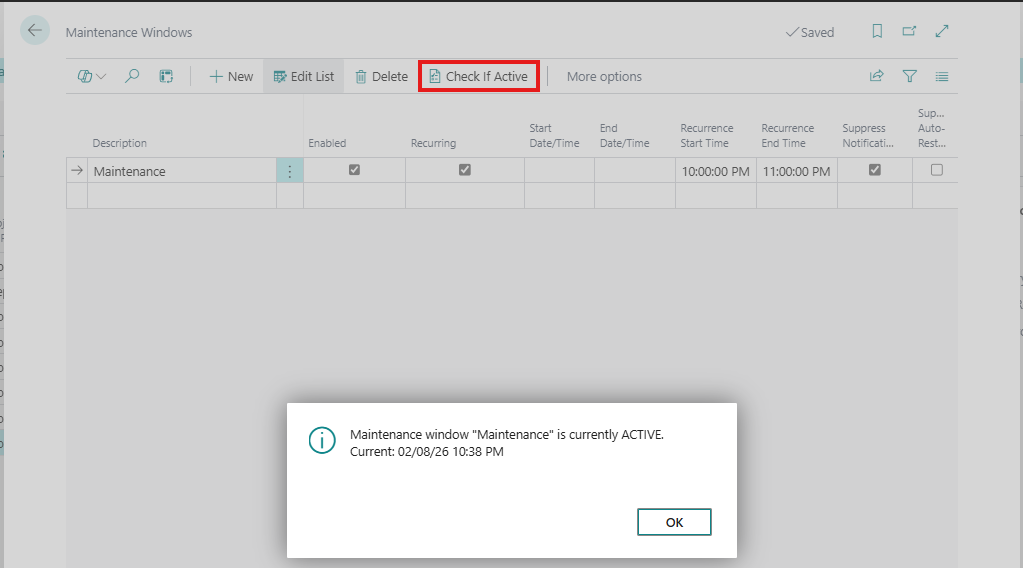This screenshot has width=1023, height=568.
Task: Open the Copilot dropdown in toolbar
Action: pyautogui.click(x=92, y=76)
